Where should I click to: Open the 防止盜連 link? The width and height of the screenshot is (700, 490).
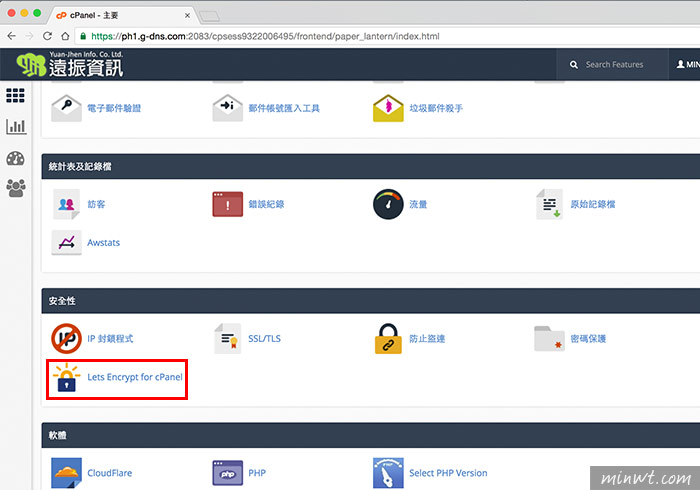[x=427, y=338]
